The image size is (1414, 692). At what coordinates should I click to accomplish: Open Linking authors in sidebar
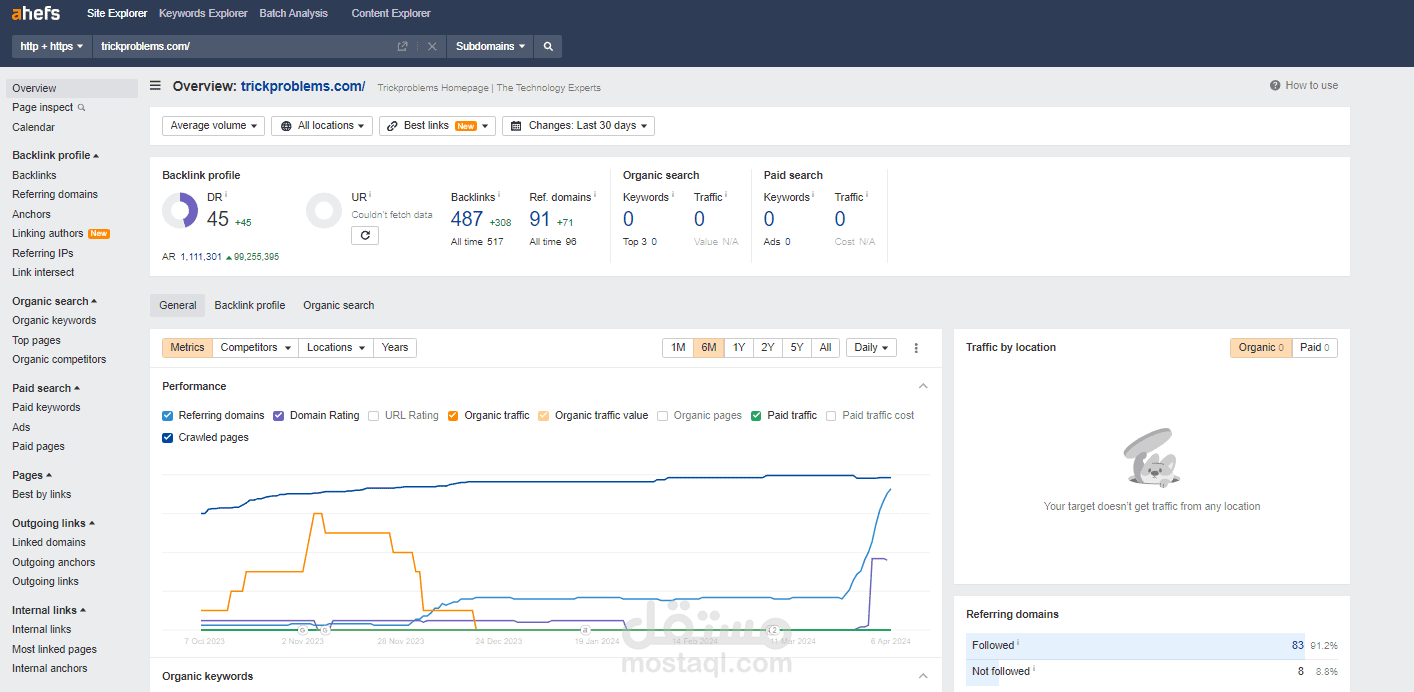click(x=49, y=233)
